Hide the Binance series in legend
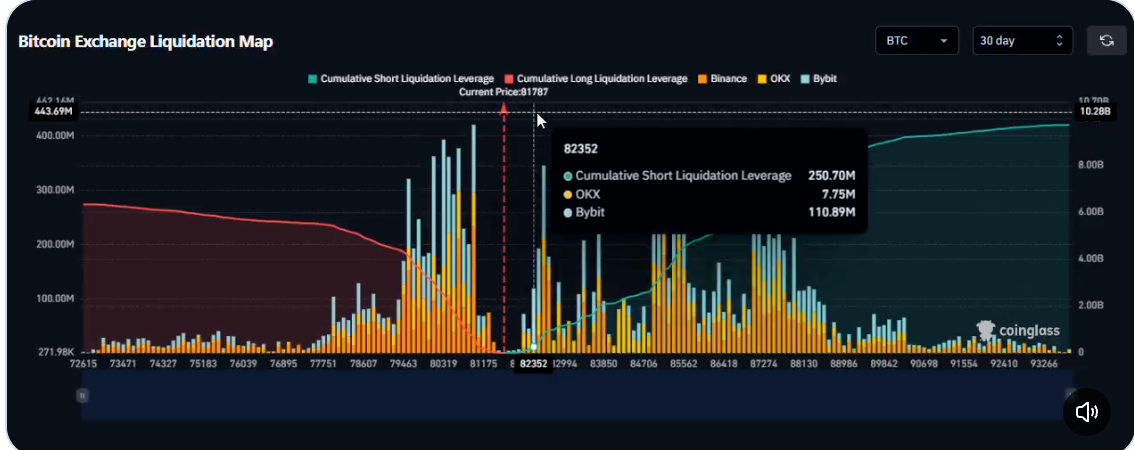This screenshot has width=1134, height=450. tap(722, 78)
